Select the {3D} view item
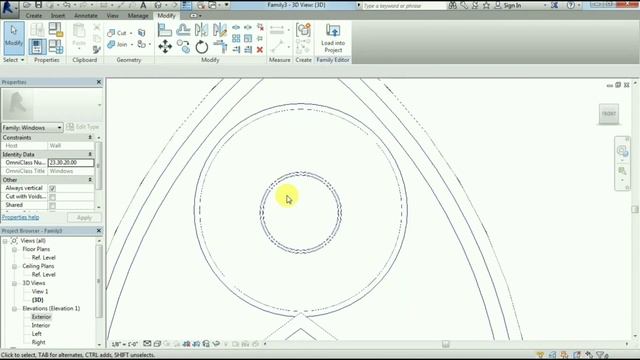The height and width of the screenshot is (360, 640). coord(38,300)
